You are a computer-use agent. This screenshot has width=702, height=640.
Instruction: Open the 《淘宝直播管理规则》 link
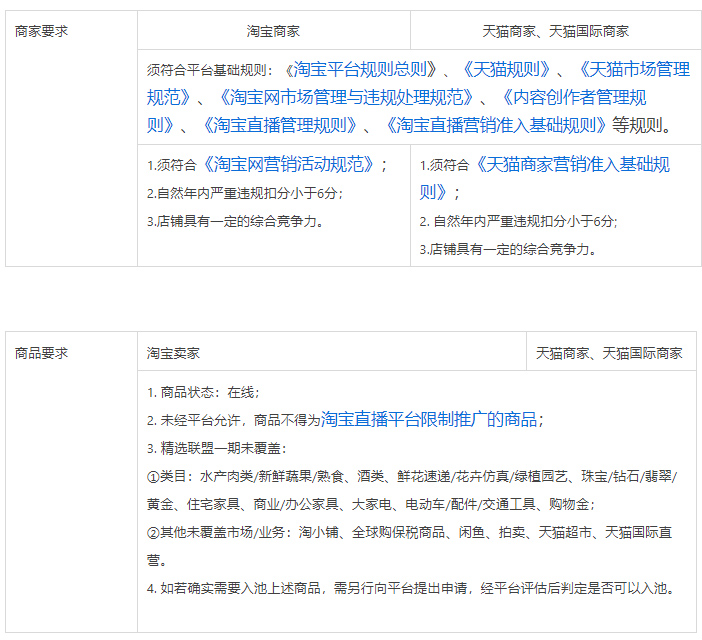(x=279, y=125)
